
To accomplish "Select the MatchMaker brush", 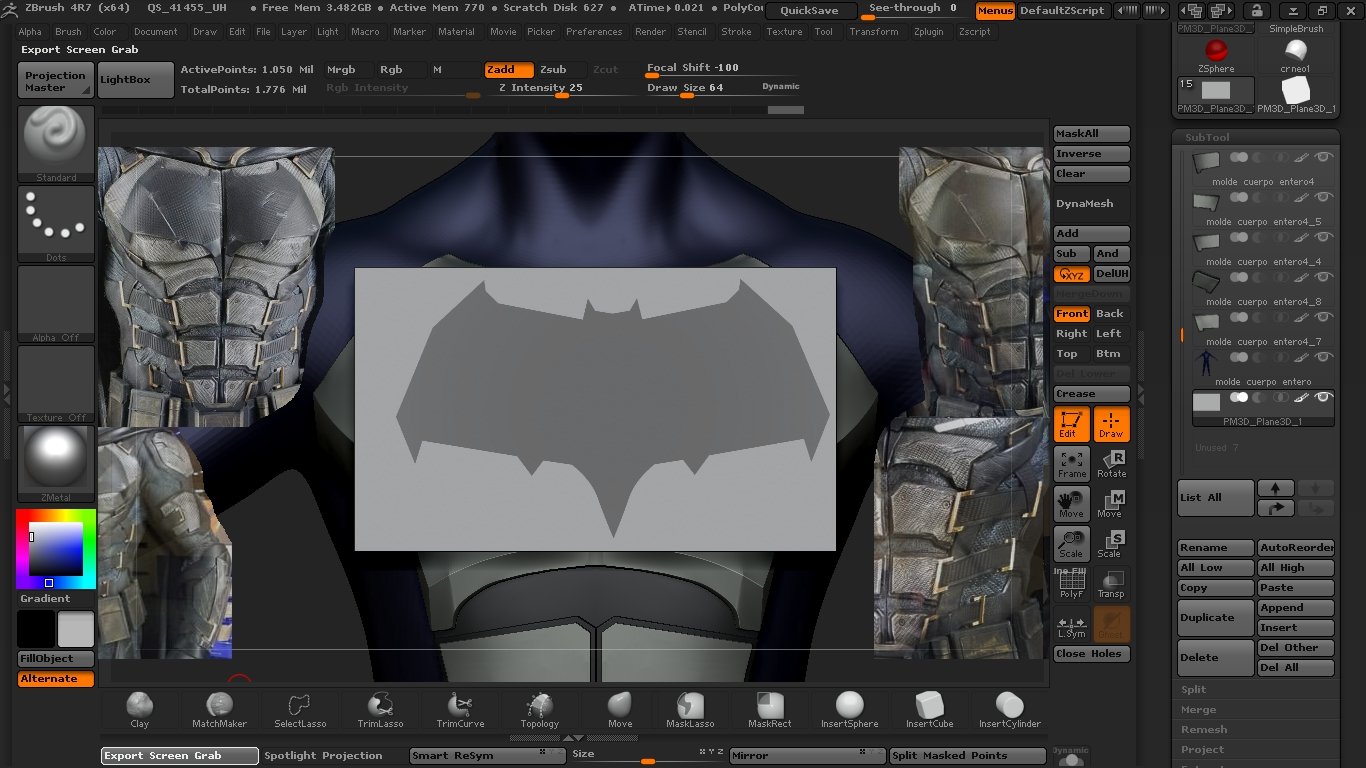I will (219, 709).
